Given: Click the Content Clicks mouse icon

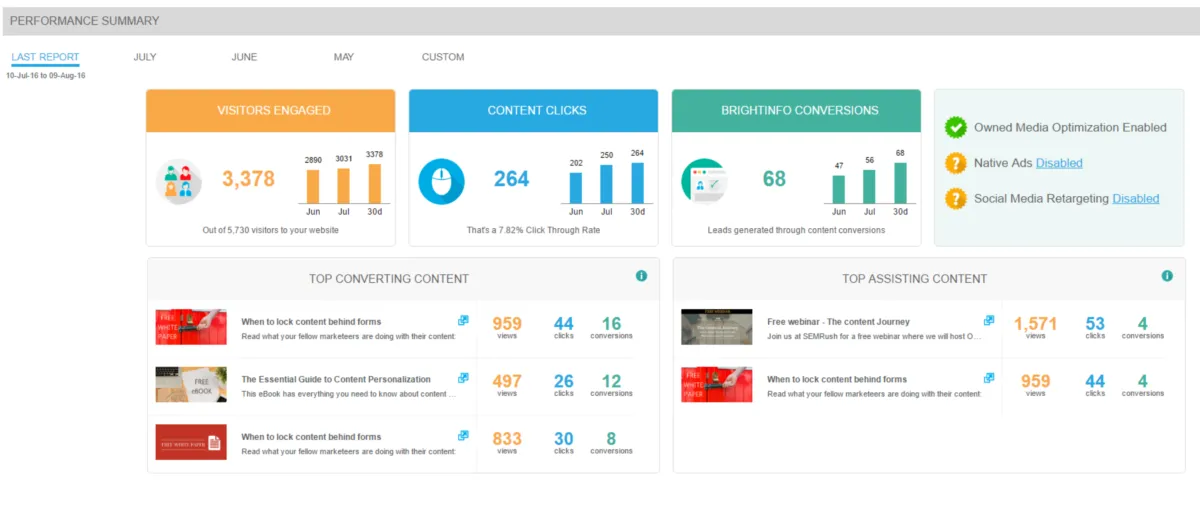Looking at the screenshot, I should click(441, 181).
